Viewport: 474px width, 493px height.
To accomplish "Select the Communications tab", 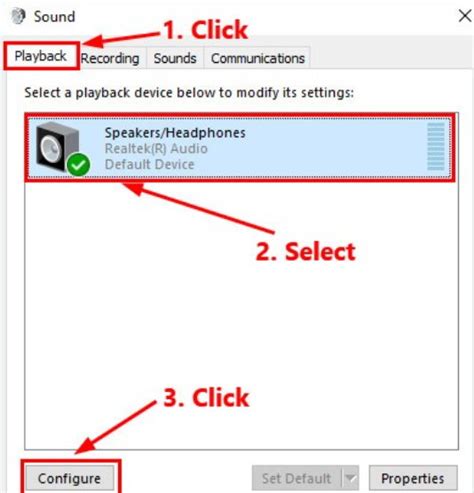I will [258, 58].
